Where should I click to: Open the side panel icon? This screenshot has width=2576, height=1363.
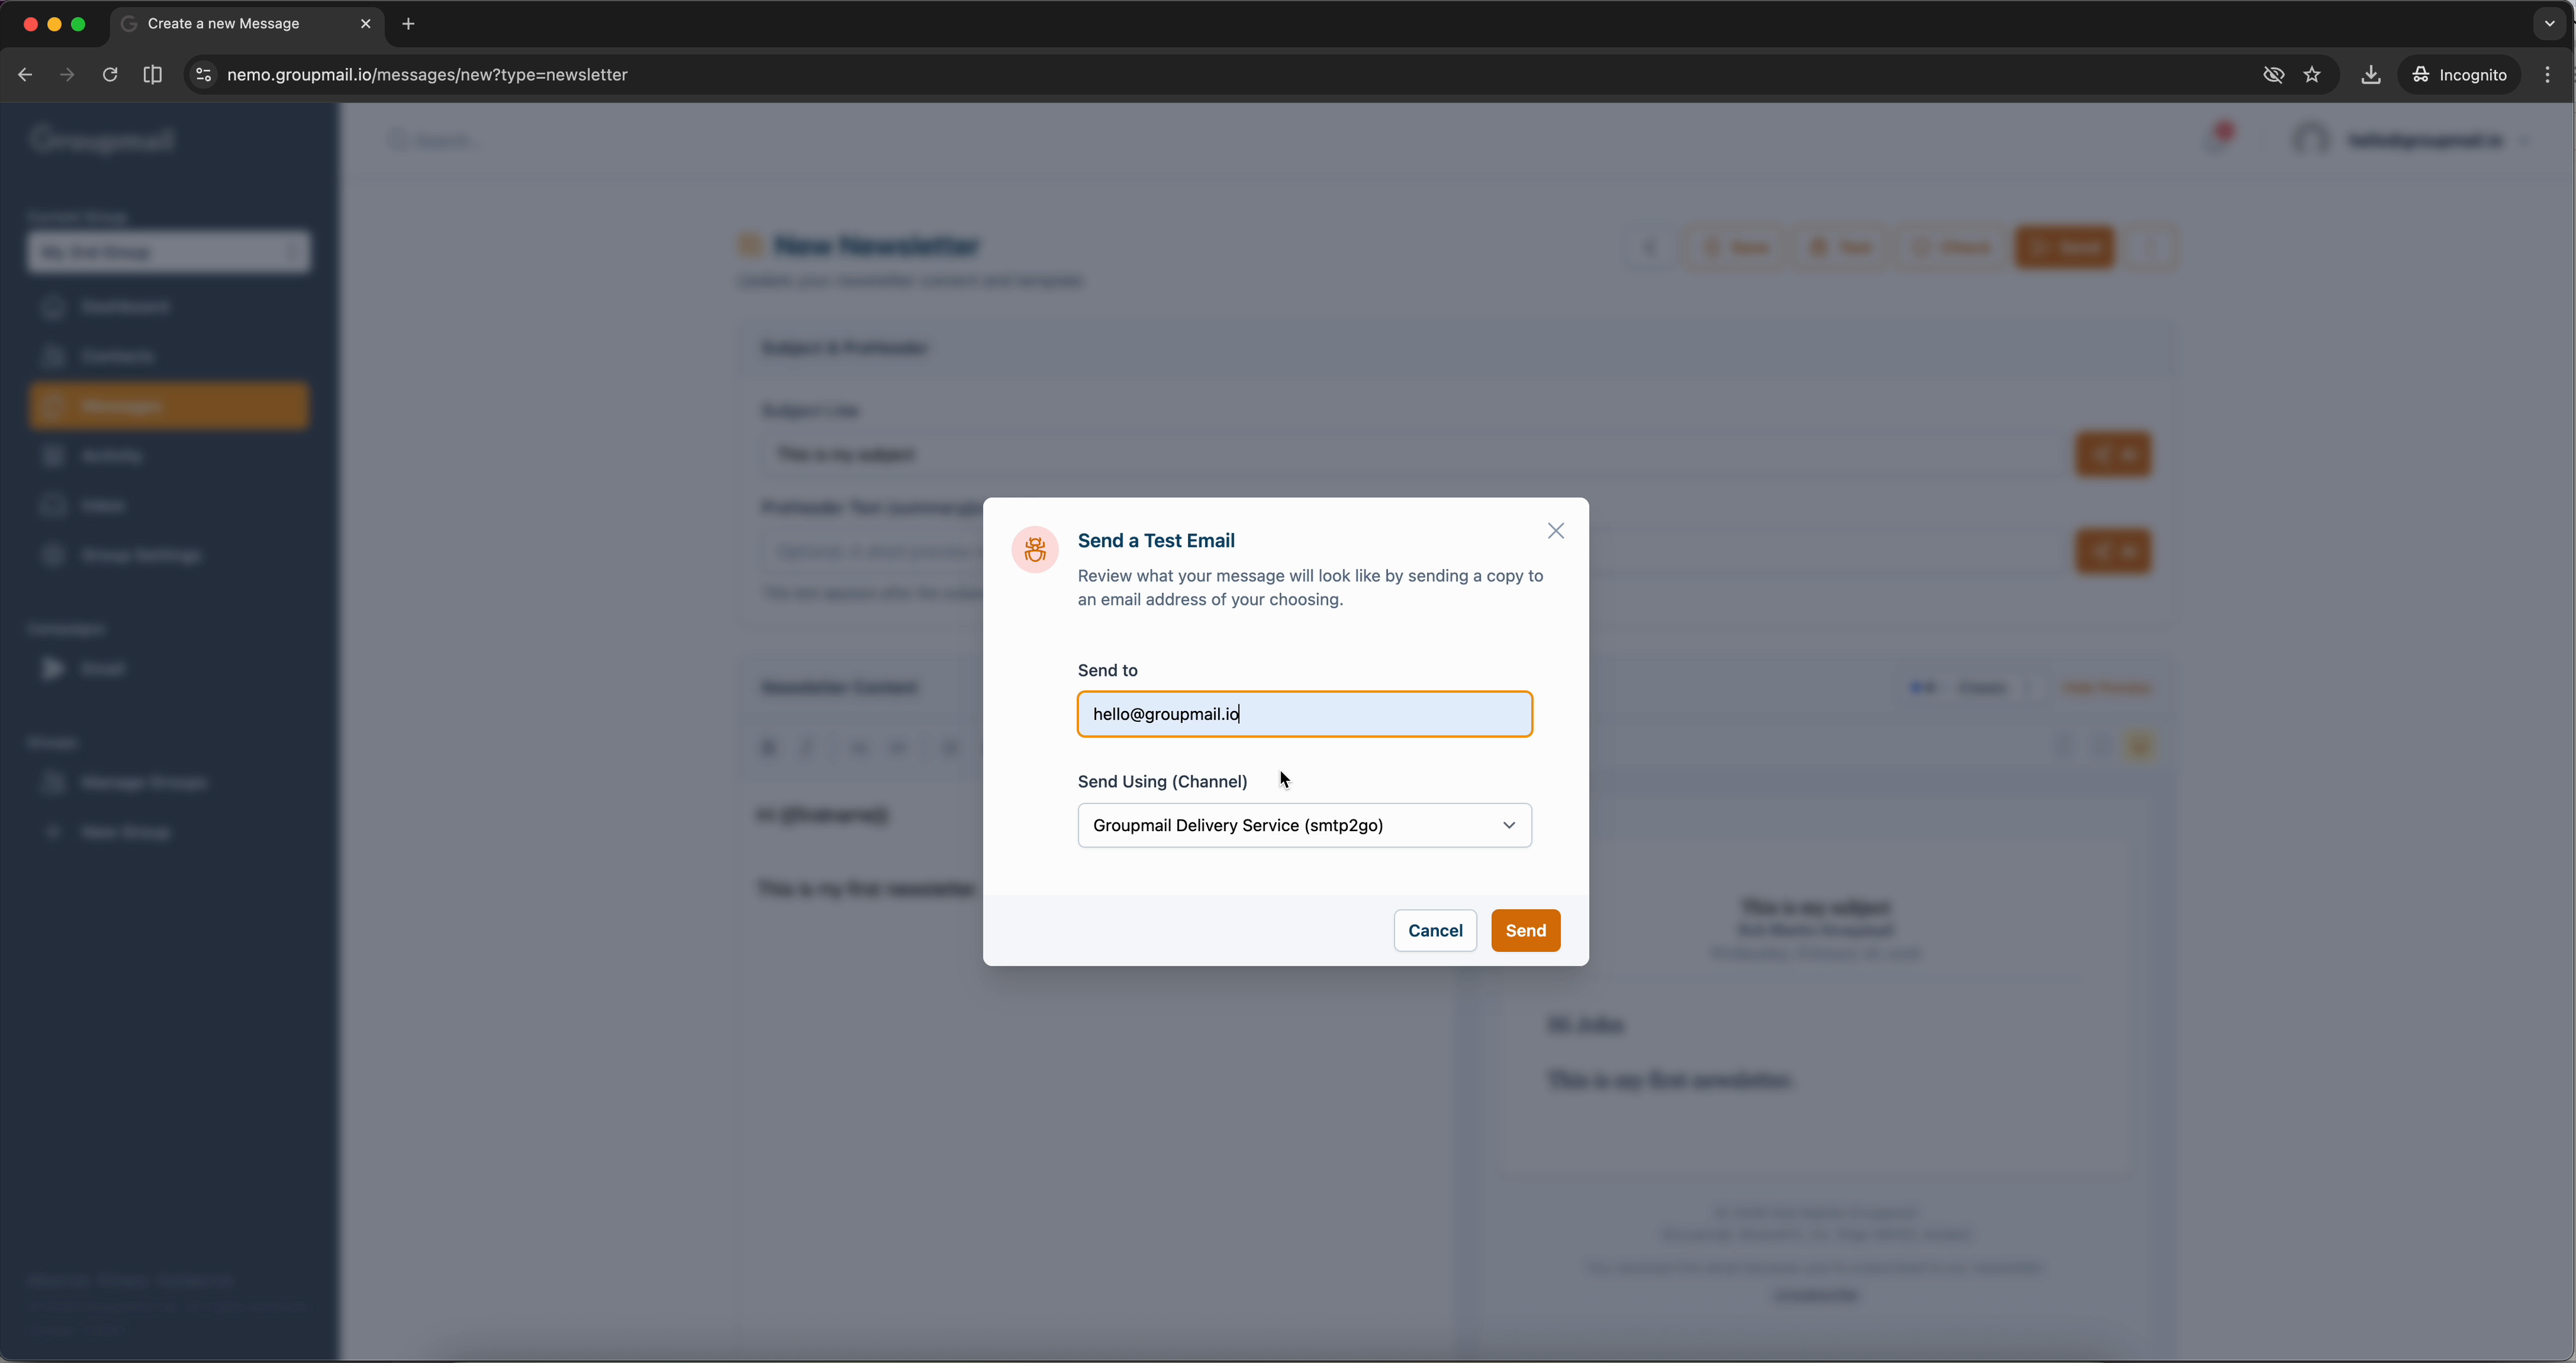(152, 75)
